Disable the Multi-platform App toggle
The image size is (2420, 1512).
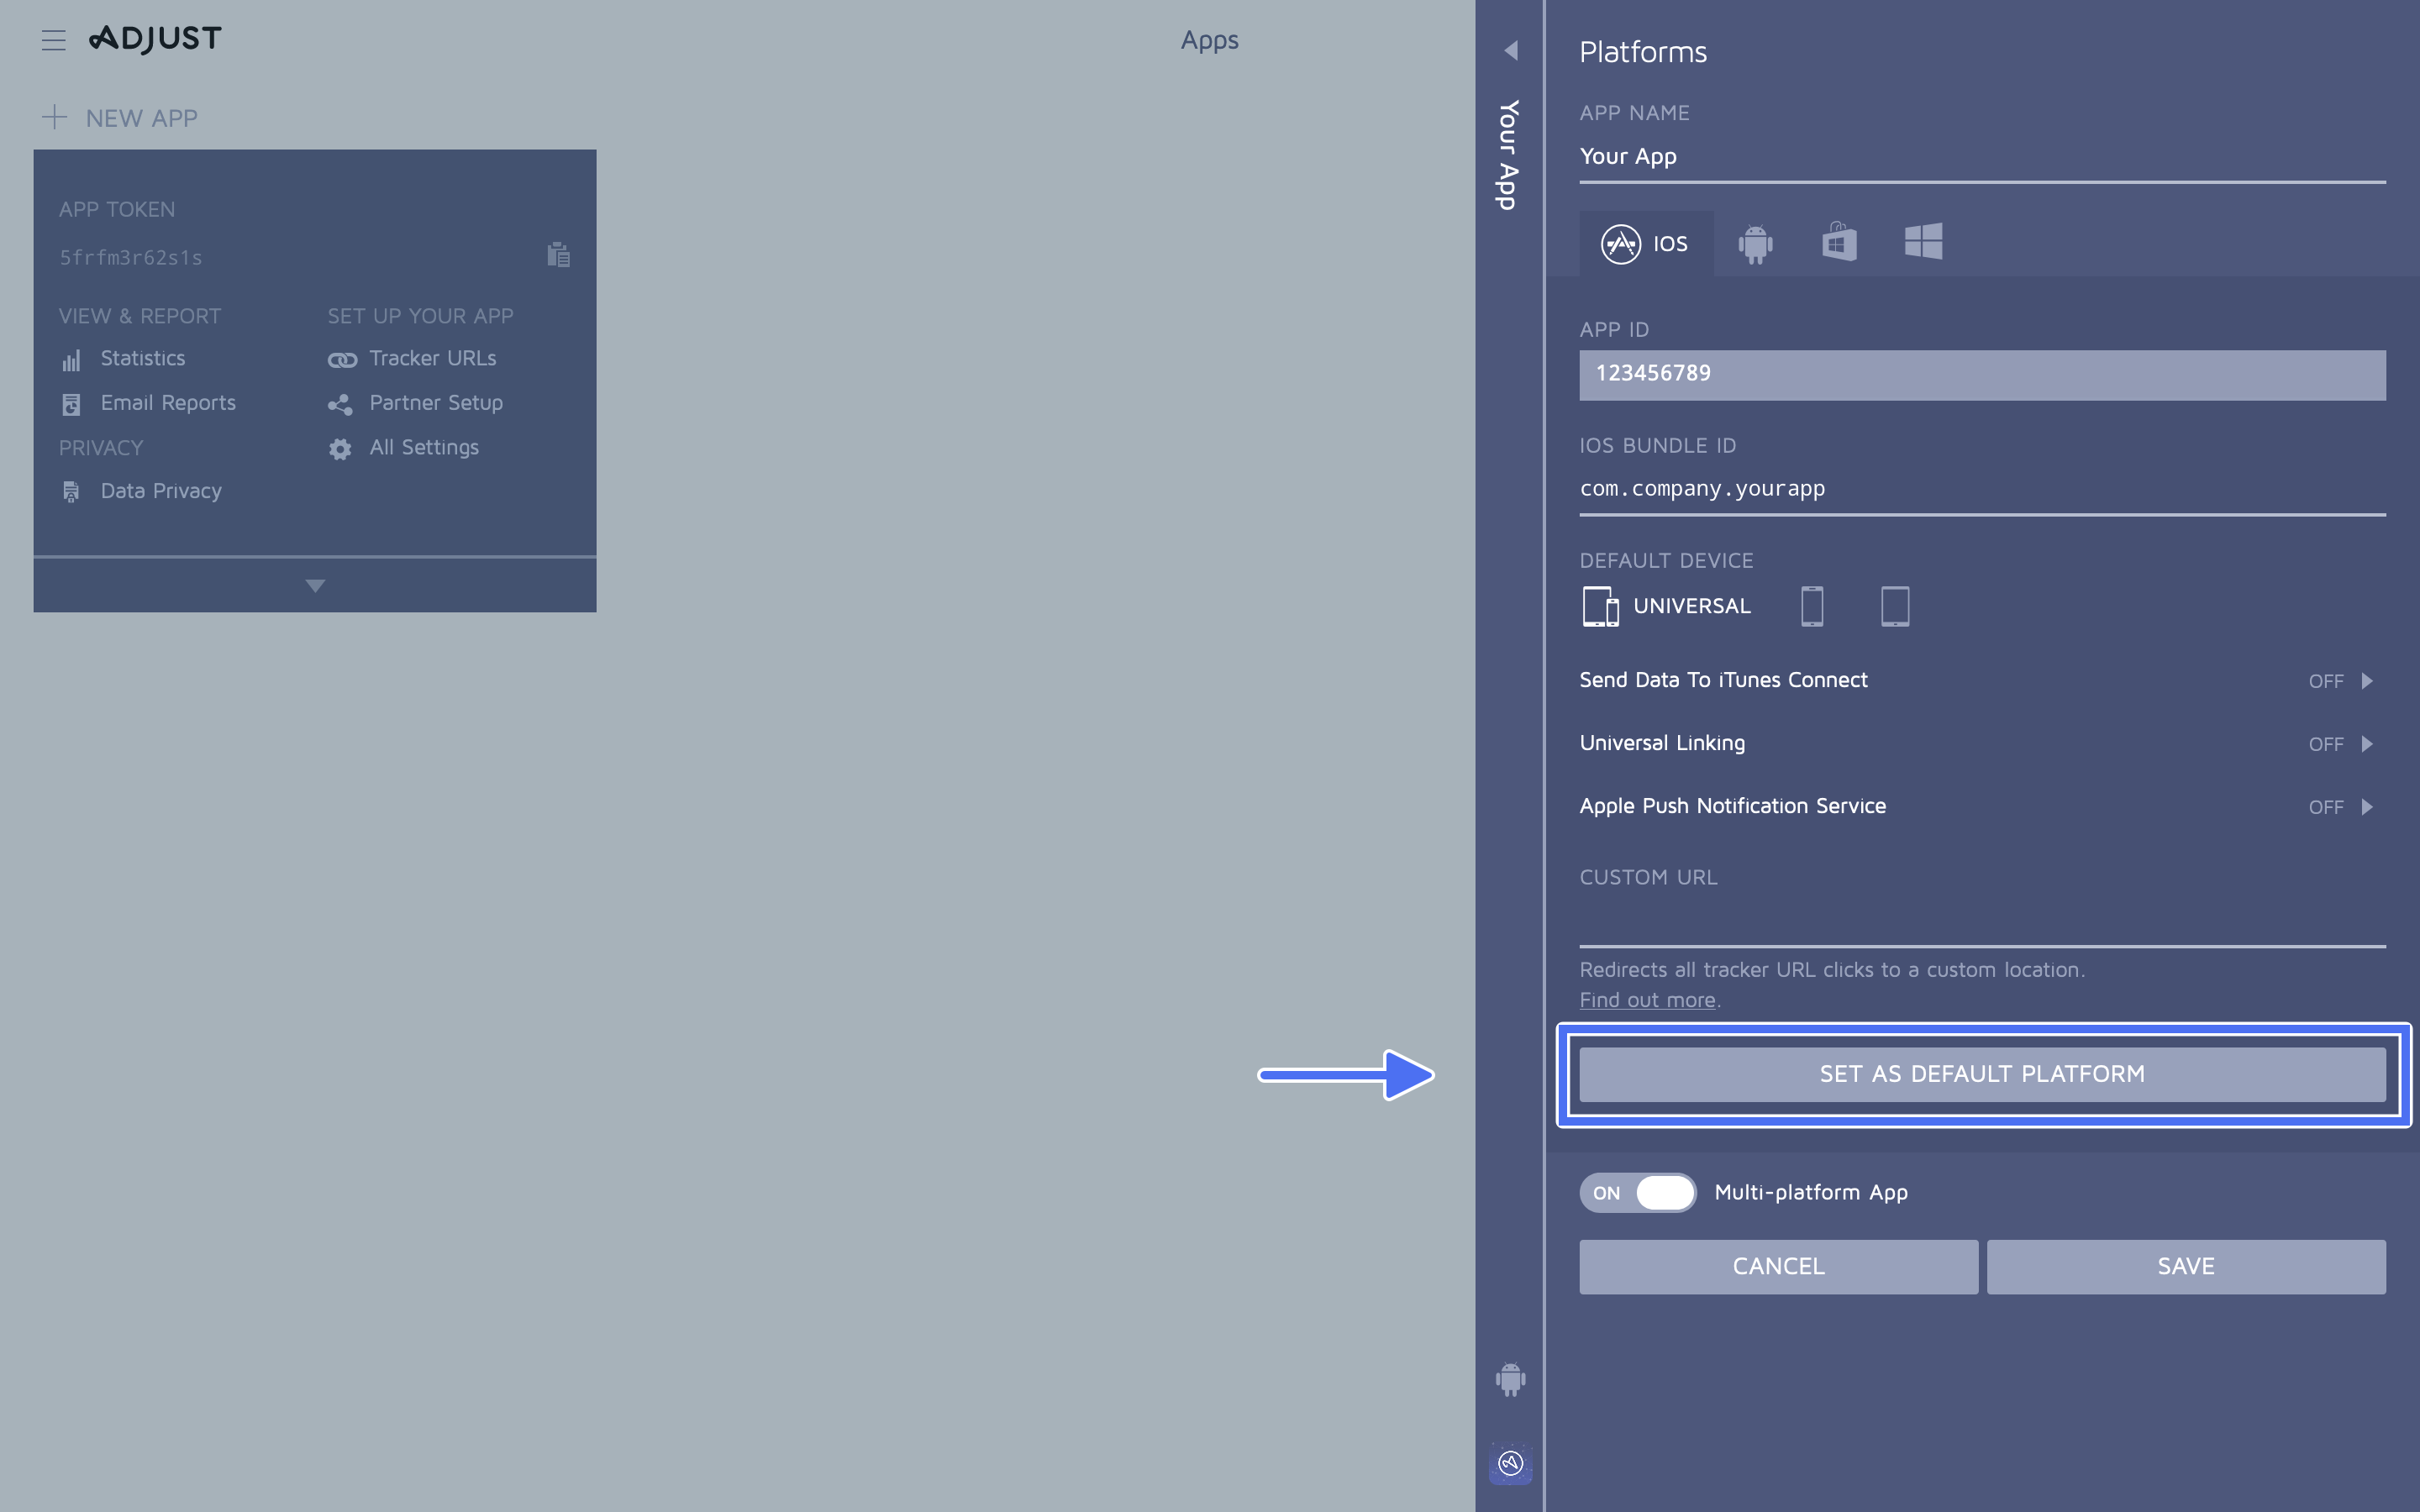pos(1637,1192)
